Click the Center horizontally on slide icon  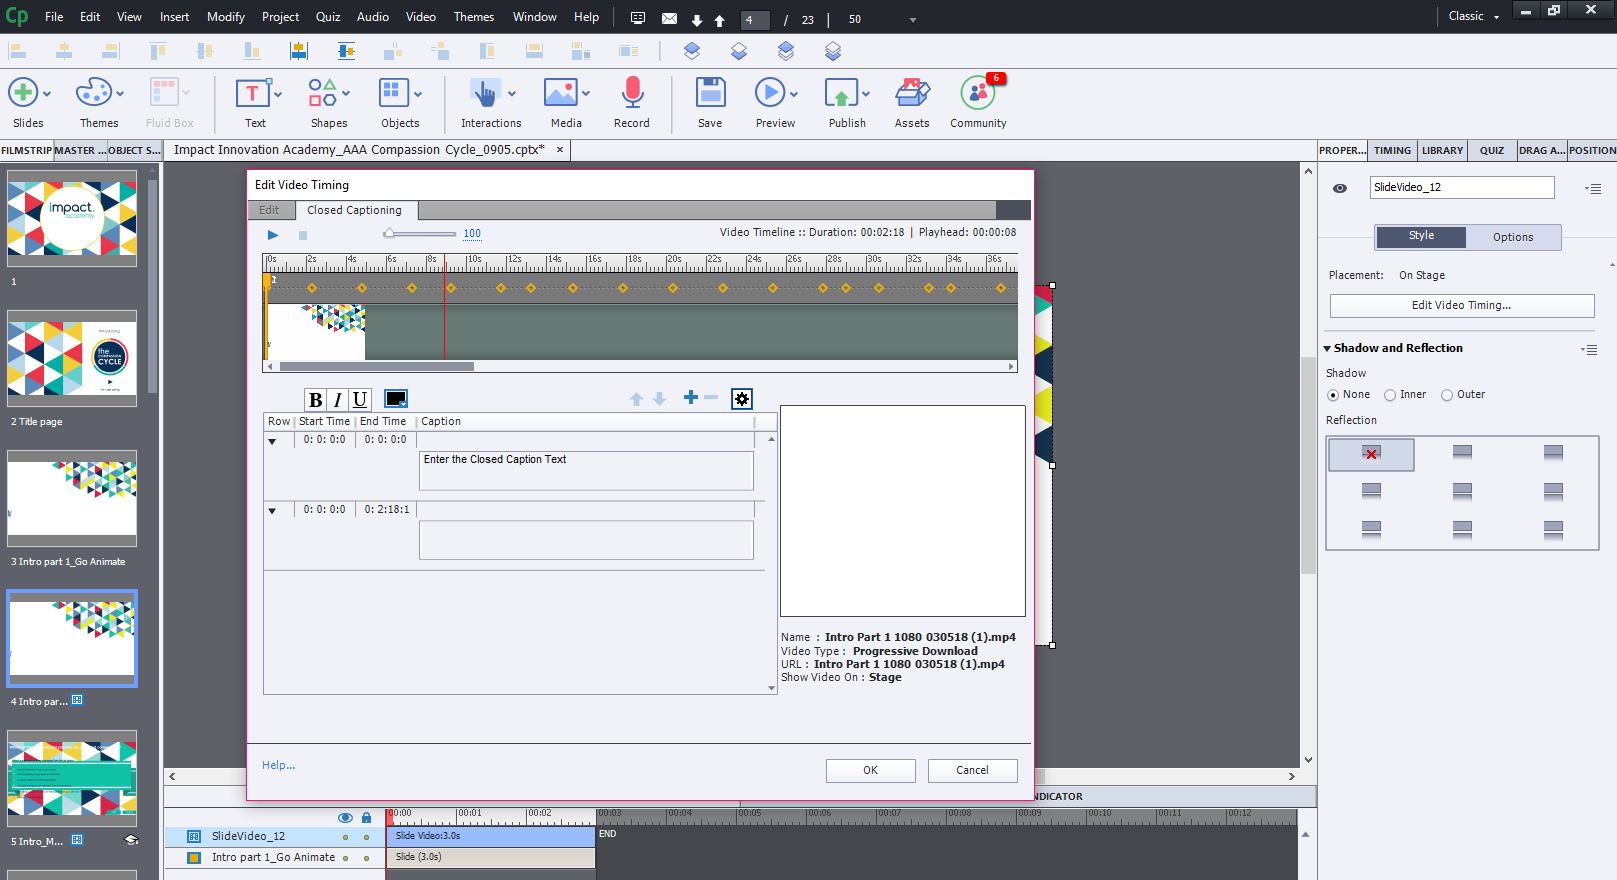298,51
